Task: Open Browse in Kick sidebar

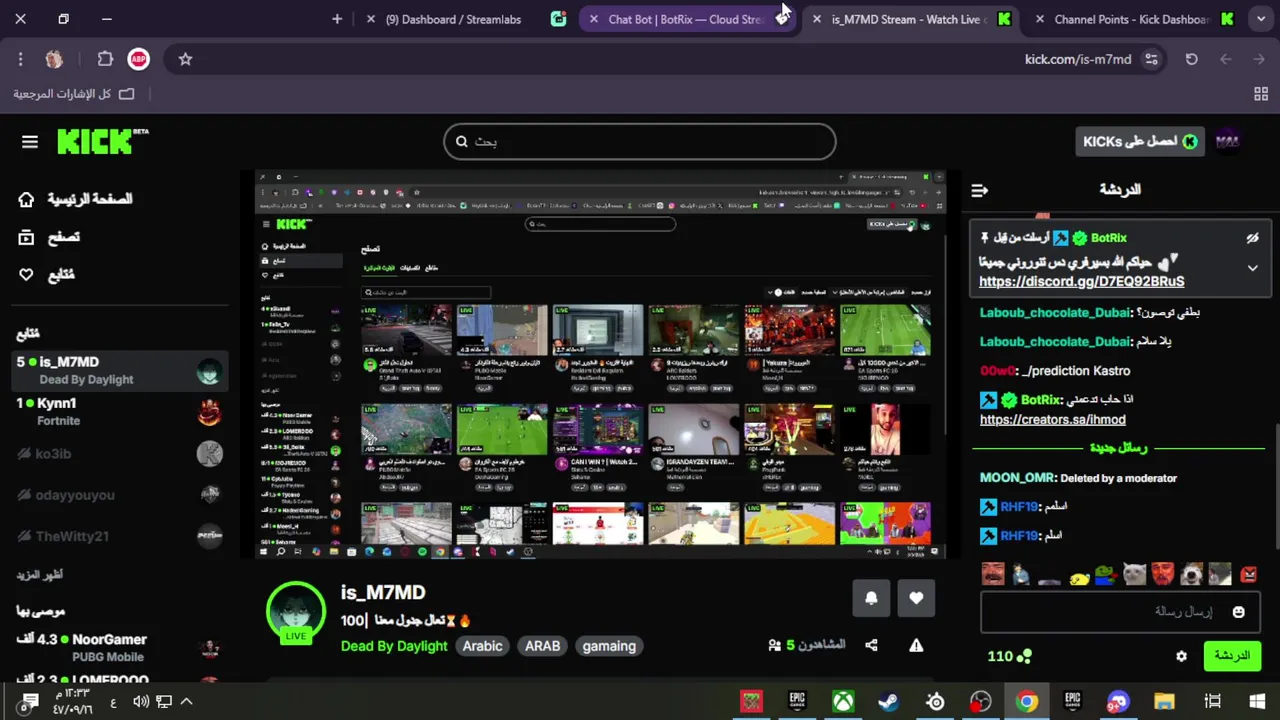Action: (x=49, y=237)
